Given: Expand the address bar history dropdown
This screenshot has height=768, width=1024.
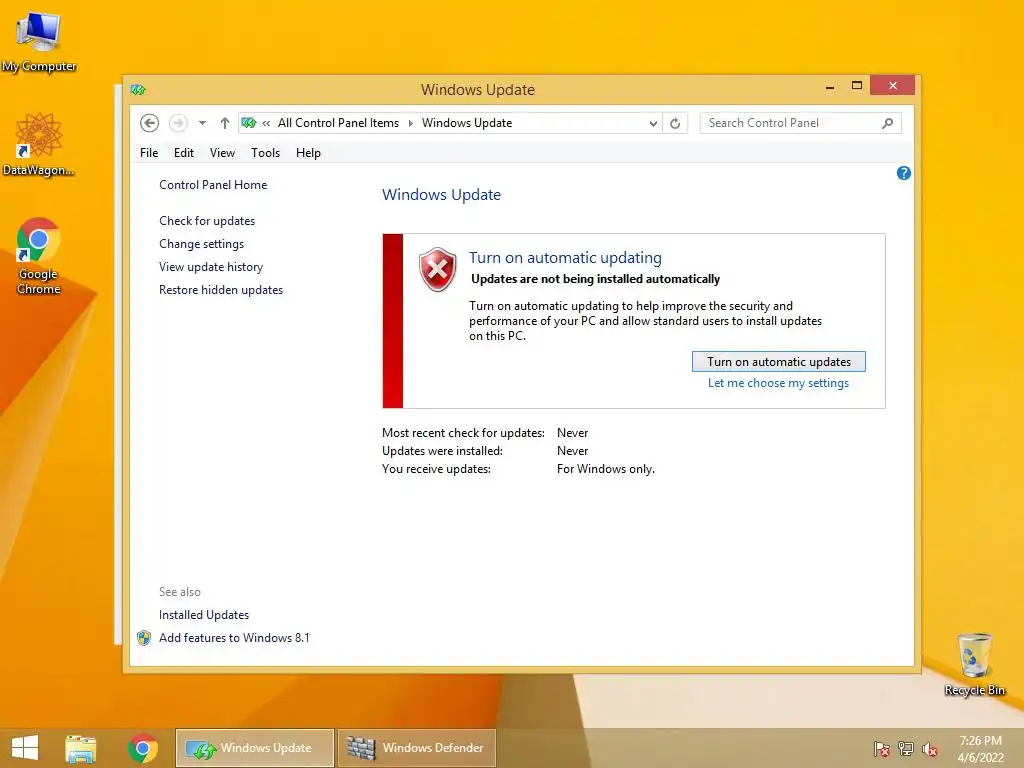Looking at the screenshot, I should 653,123.
